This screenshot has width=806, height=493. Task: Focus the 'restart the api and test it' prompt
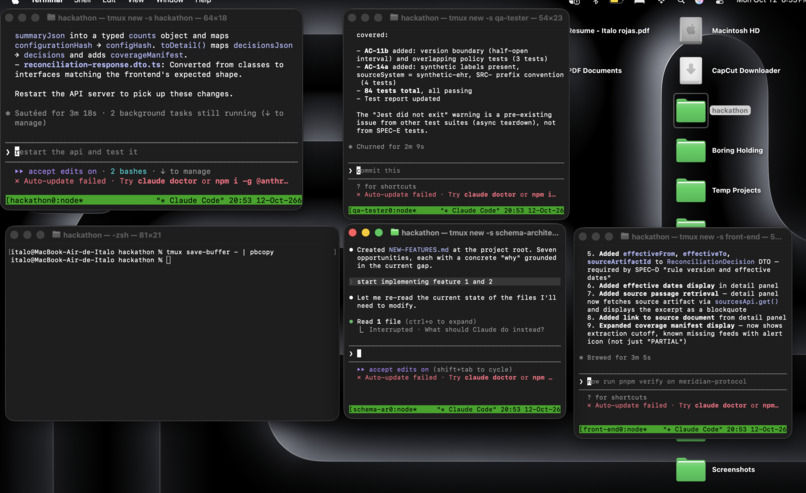coord(152,152)
